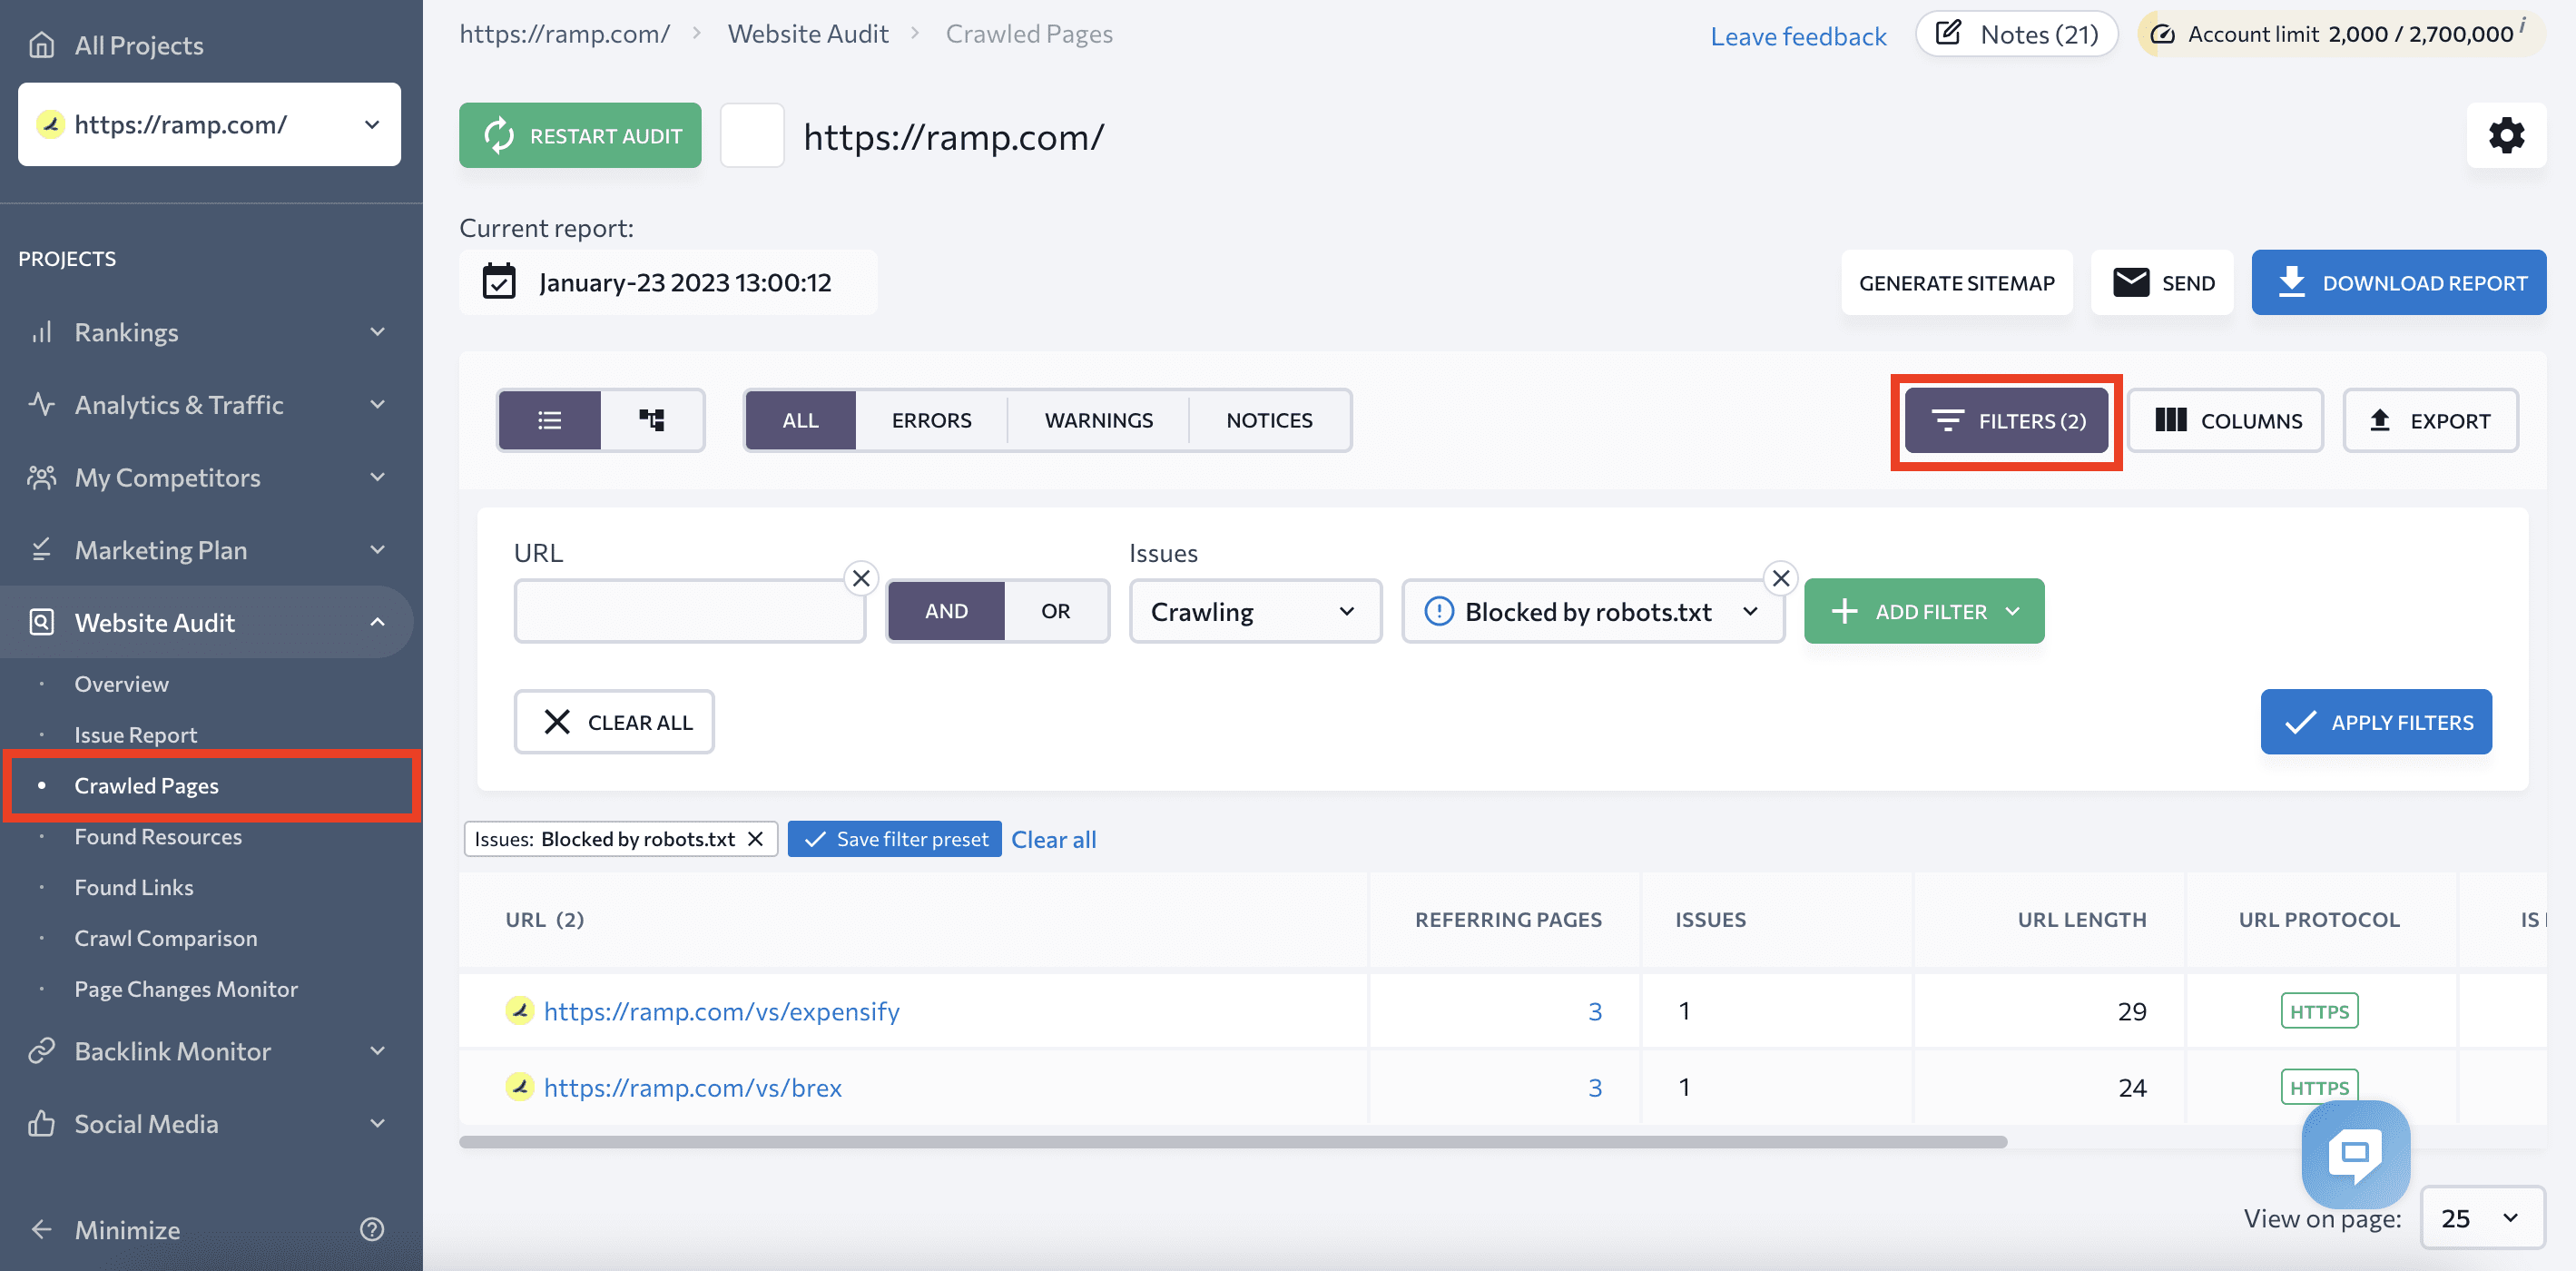Viewport: 2576px width, 1271px height.
Task: Open https://ramp.com/vs/brex link
Action: (x=693, y=1086)
